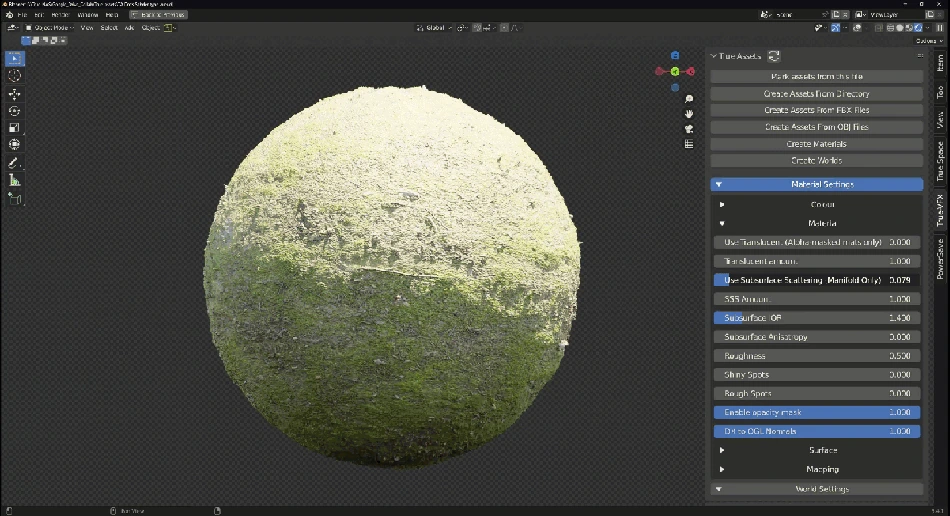Activate the Measure tool

tap(15, 180)
